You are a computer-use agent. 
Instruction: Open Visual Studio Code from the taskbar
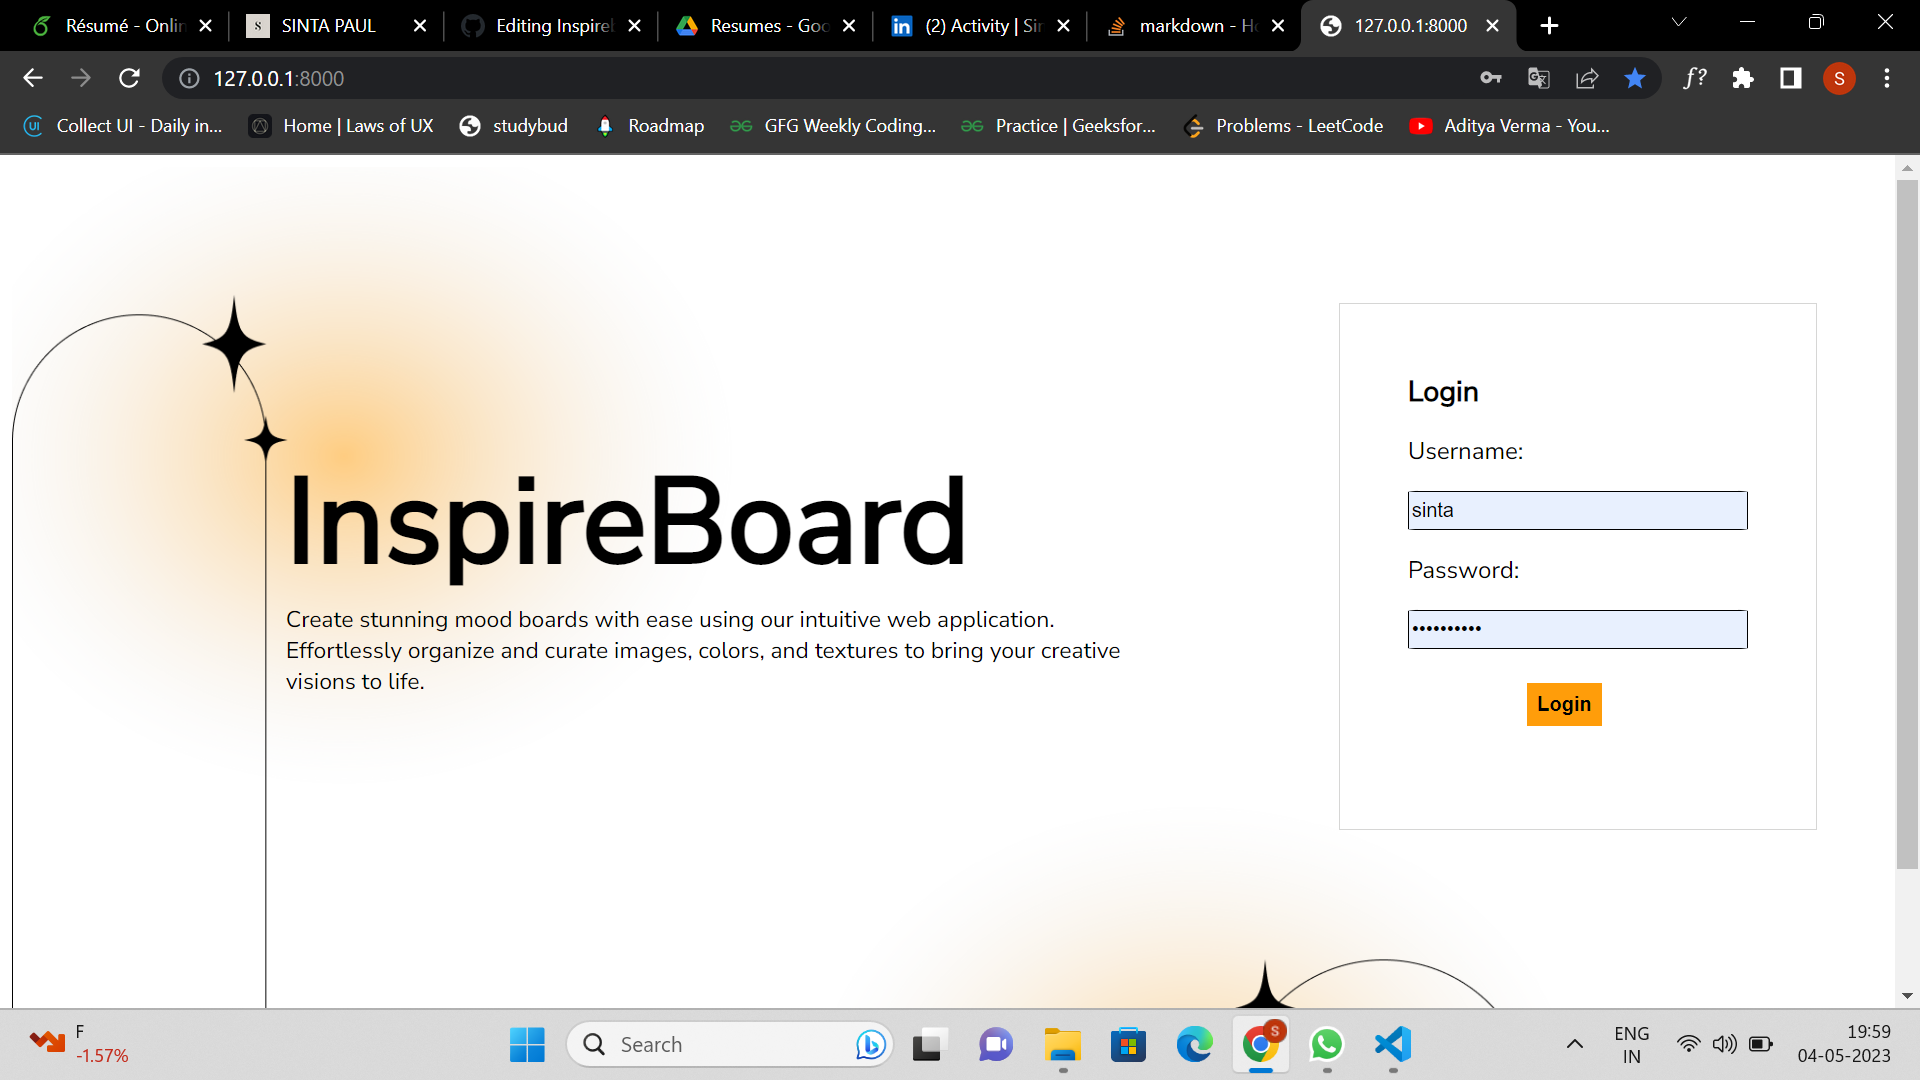click(x=1392, y=1043)
